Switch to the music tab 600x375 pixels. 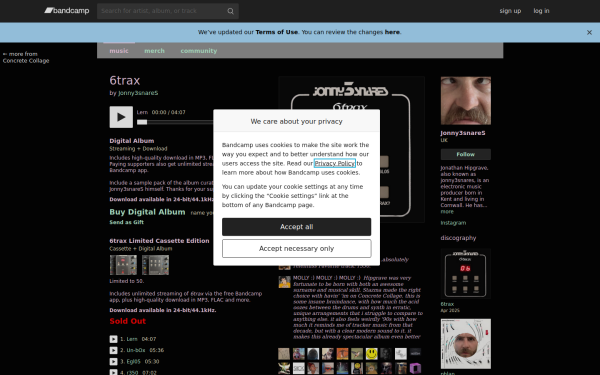point(119,51)
